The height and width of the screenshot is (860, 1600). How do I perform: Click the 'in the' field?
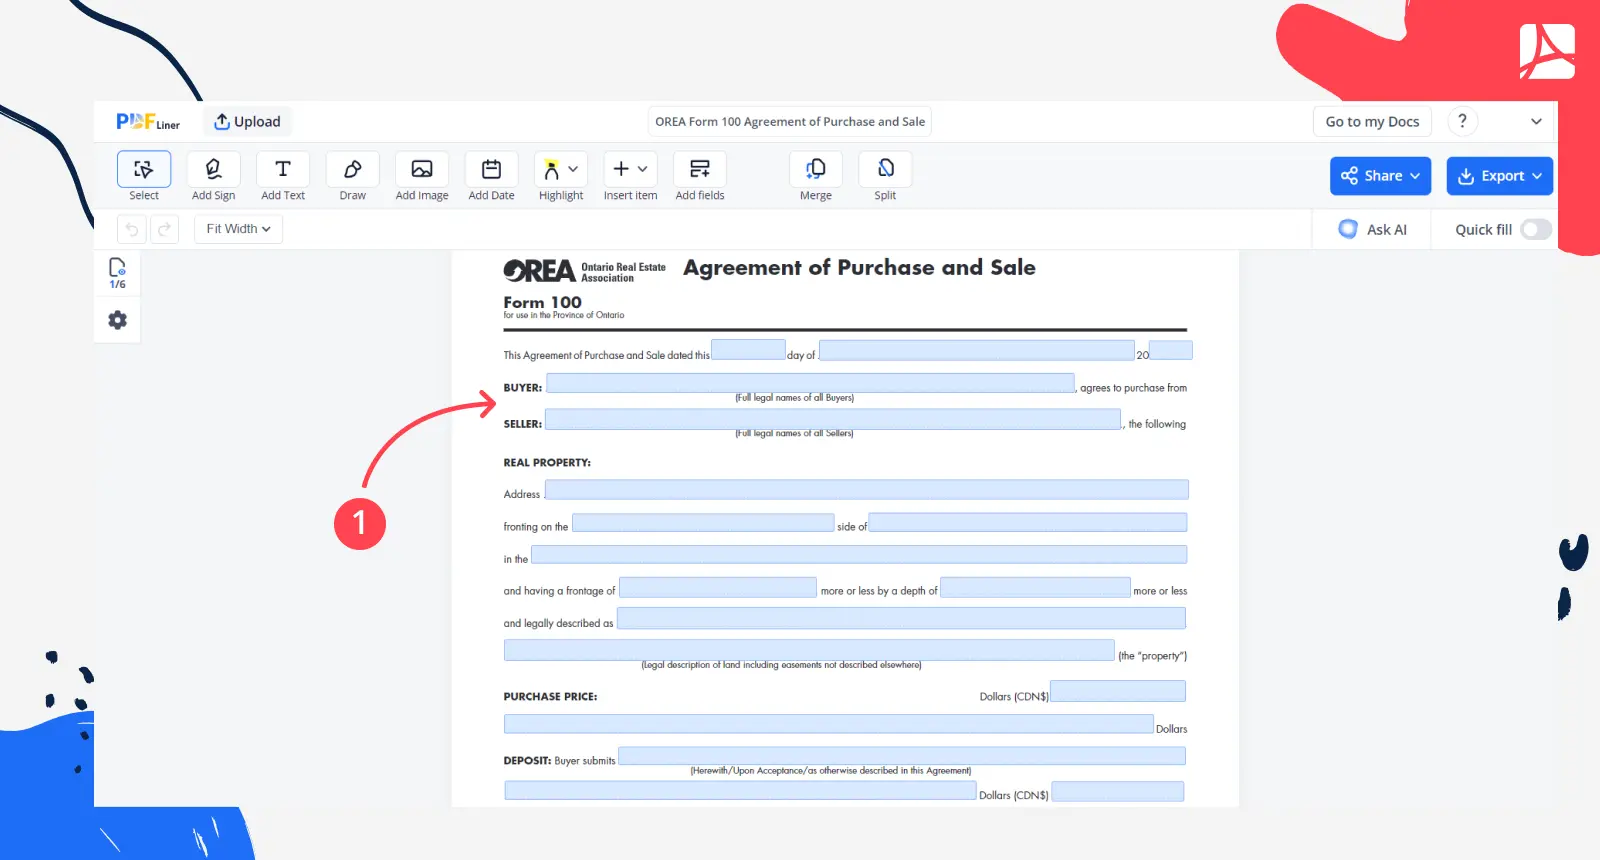pos(859,555)
